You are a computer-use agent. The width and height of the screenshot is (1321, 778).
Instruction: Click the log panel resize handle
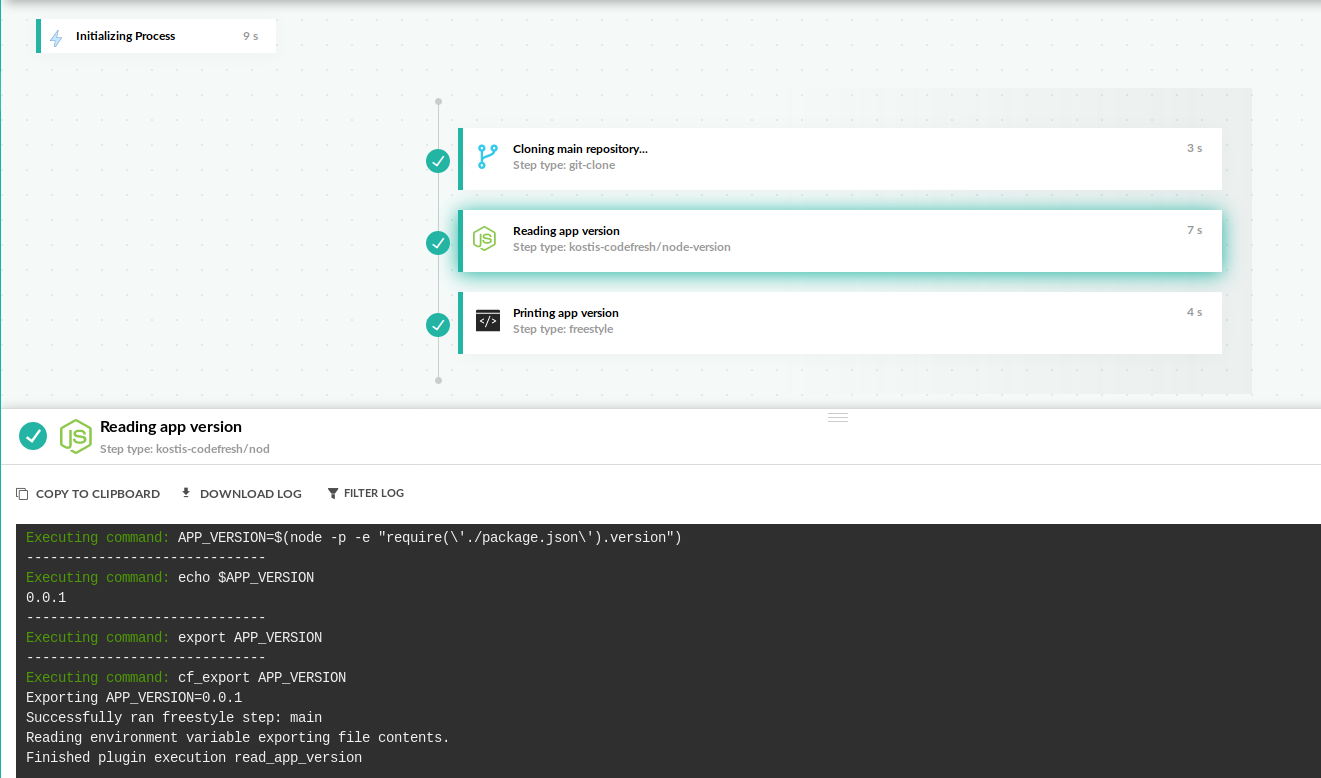pyautogui.click(x=838, y=417)
